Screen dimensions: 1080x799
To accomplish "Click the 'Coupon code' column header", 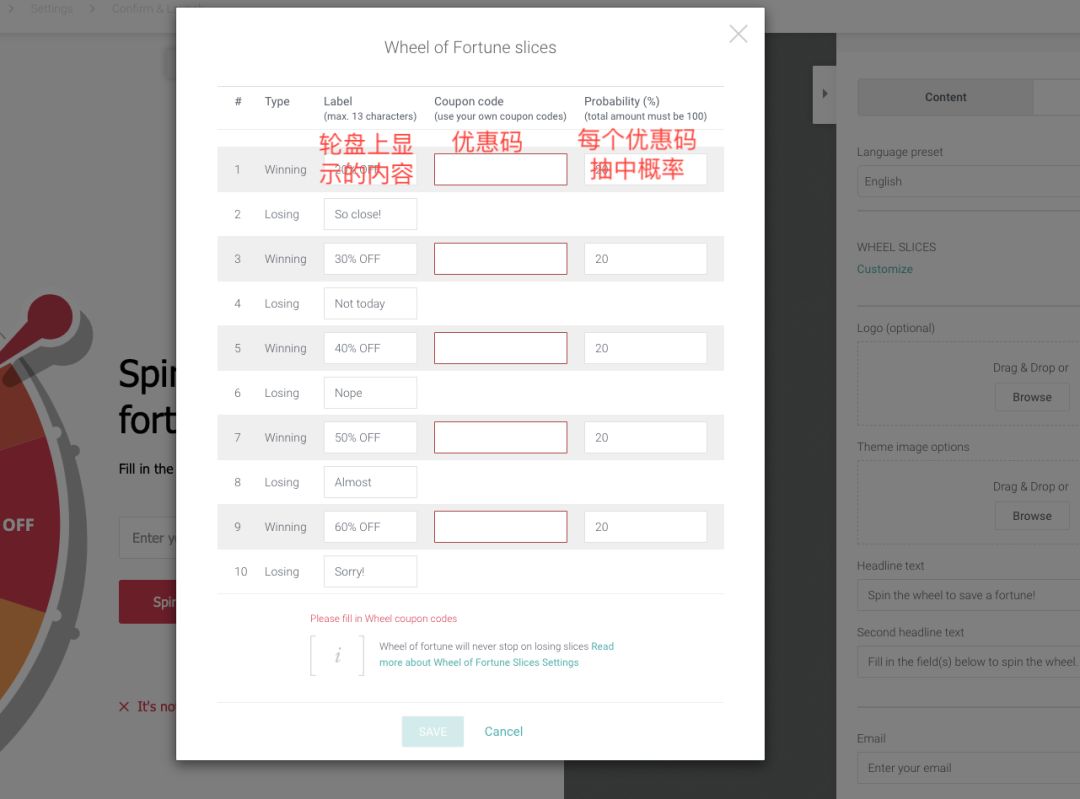I will tap(468, 101).
